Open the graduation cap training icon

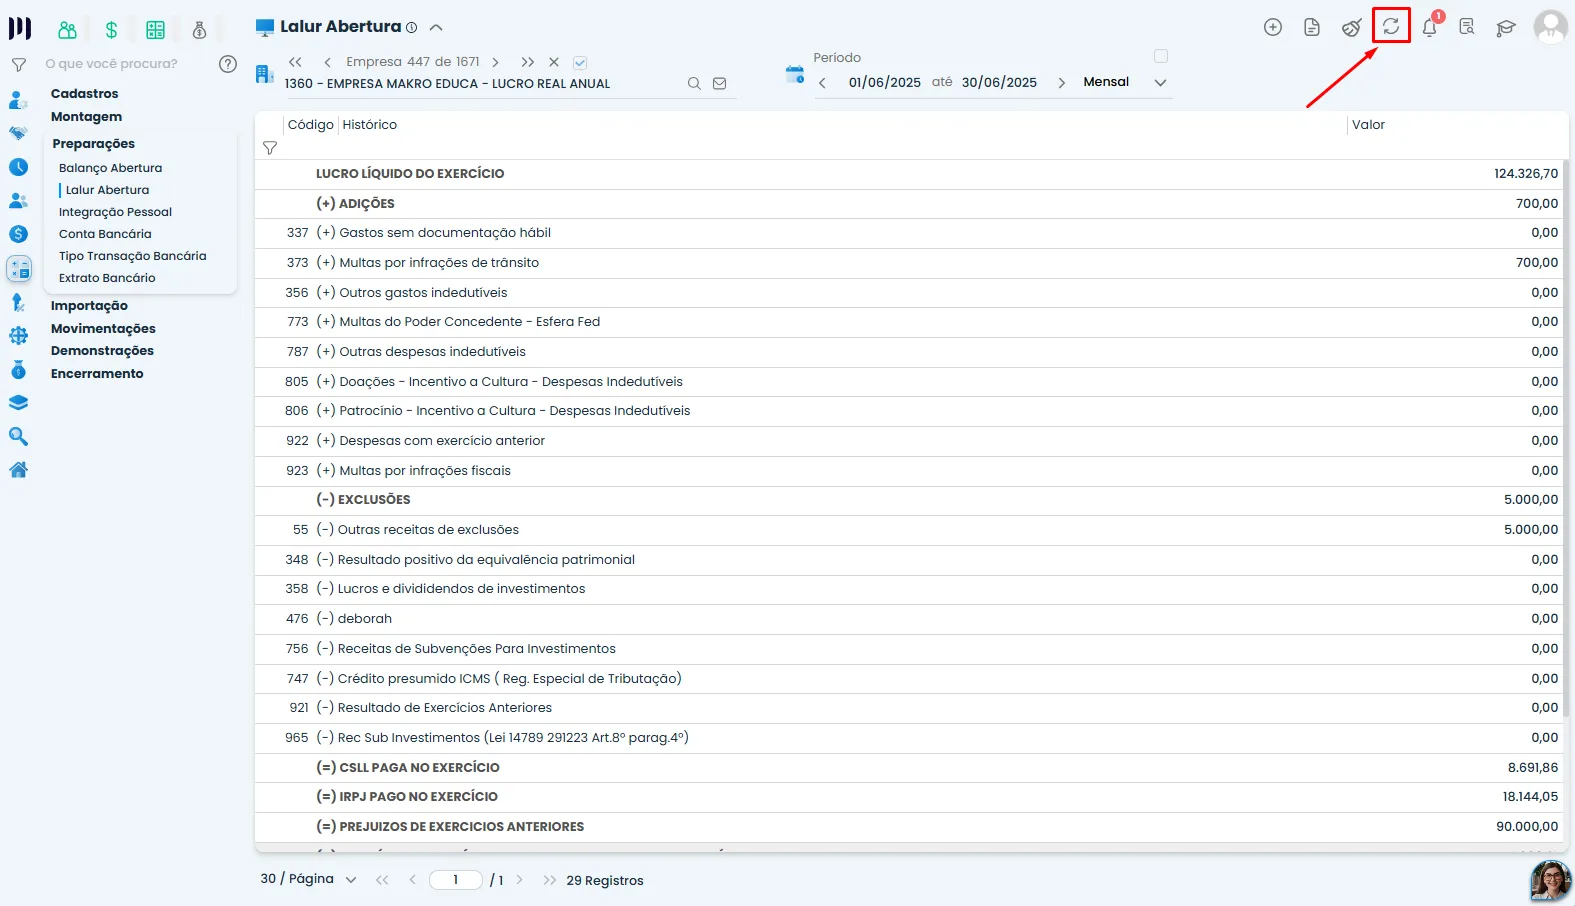1506,28
